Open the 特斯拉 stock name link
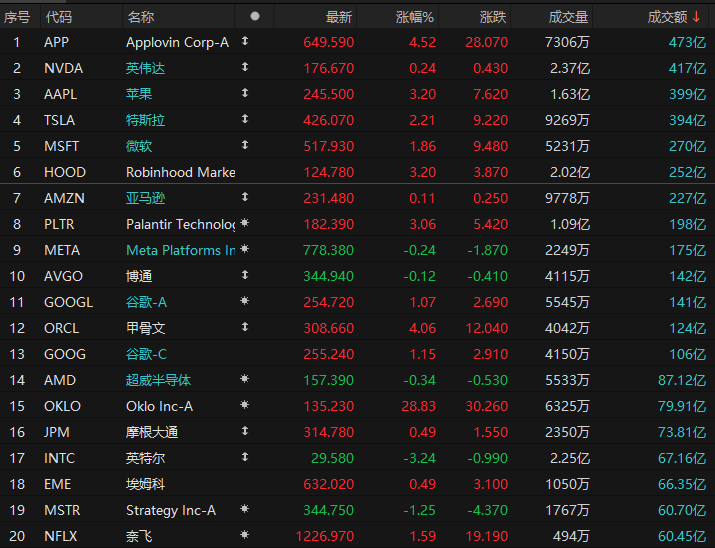The height and width of the screenshot is (548, 715). click(x=145, y=120)
